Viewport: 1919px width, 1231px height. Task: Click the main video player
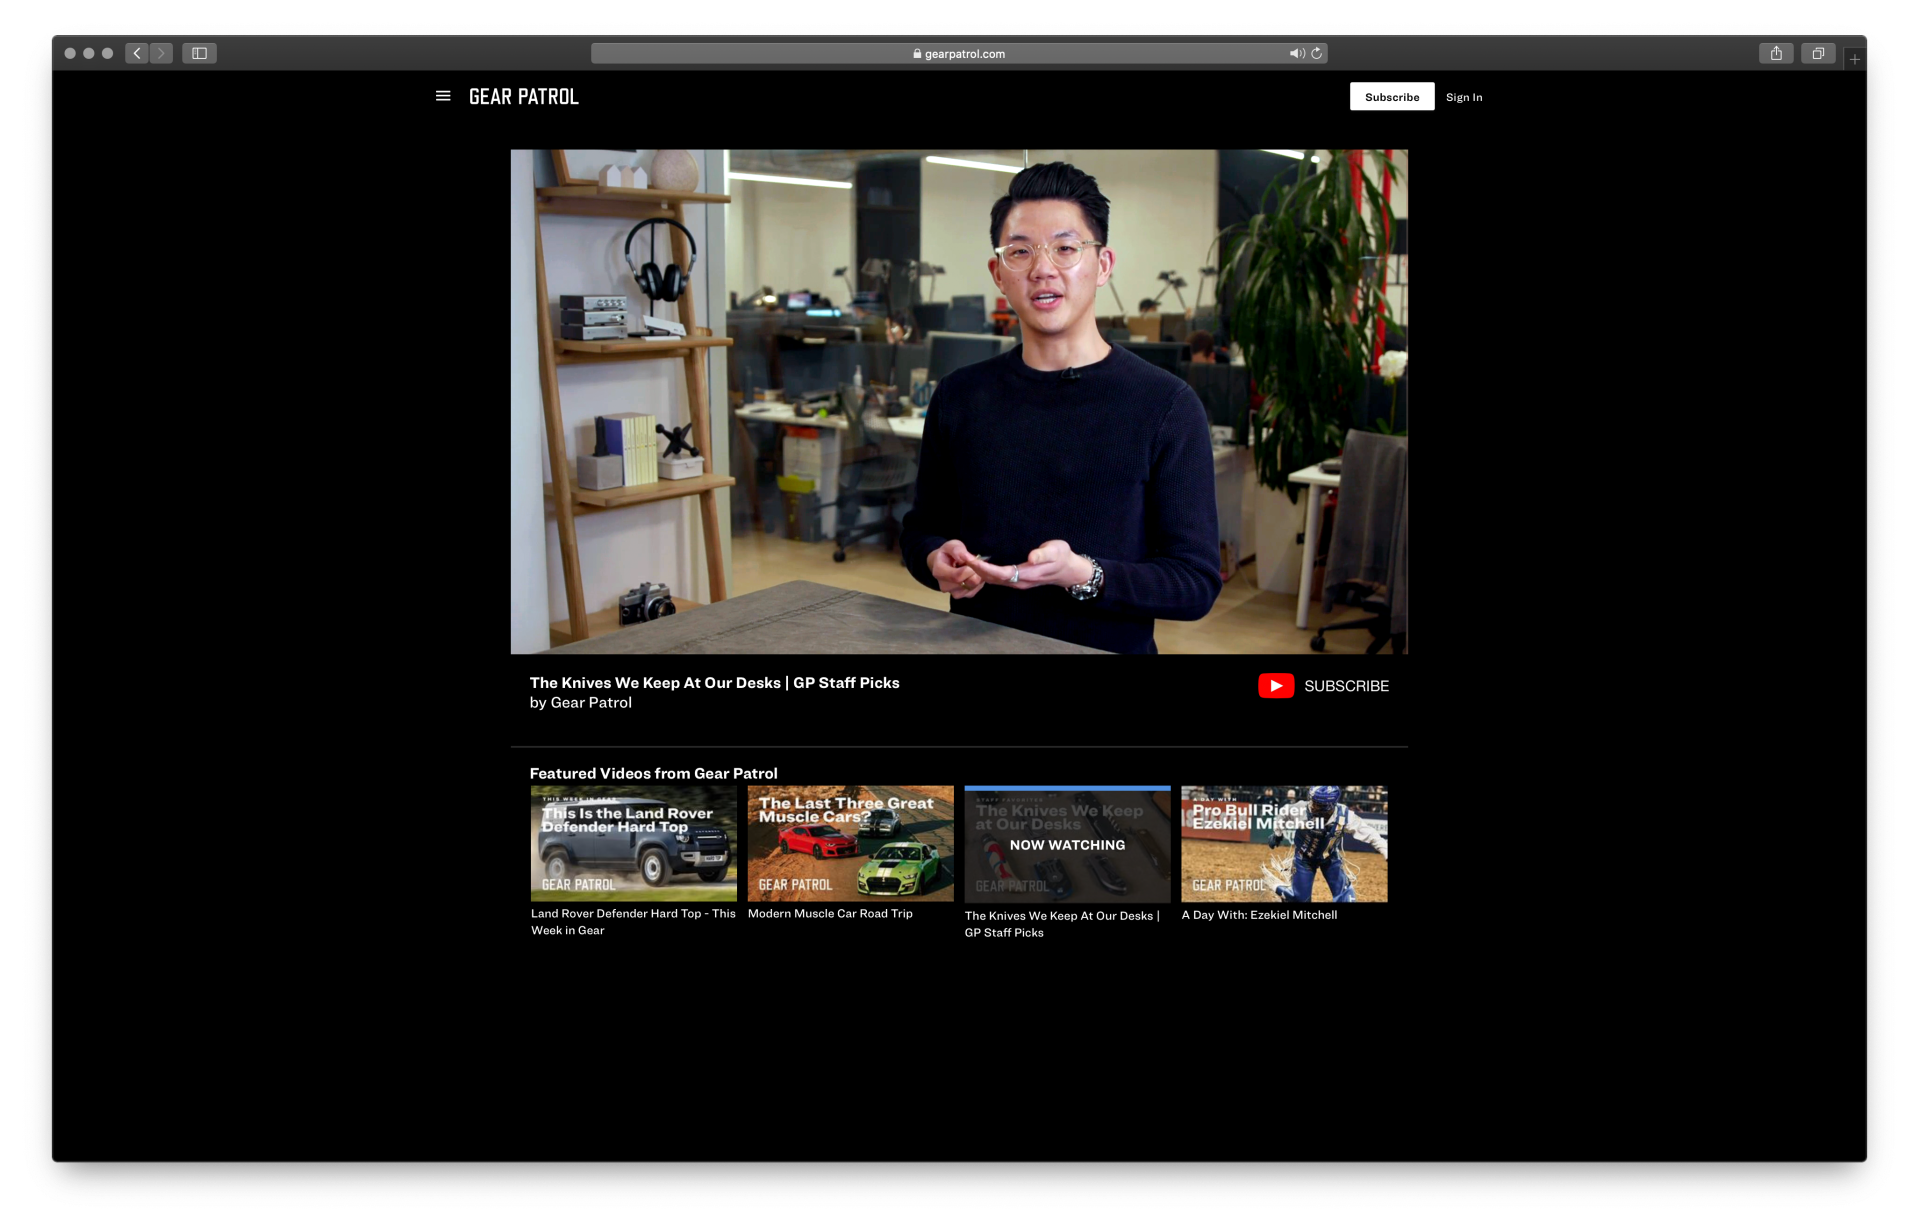point(959,402)
